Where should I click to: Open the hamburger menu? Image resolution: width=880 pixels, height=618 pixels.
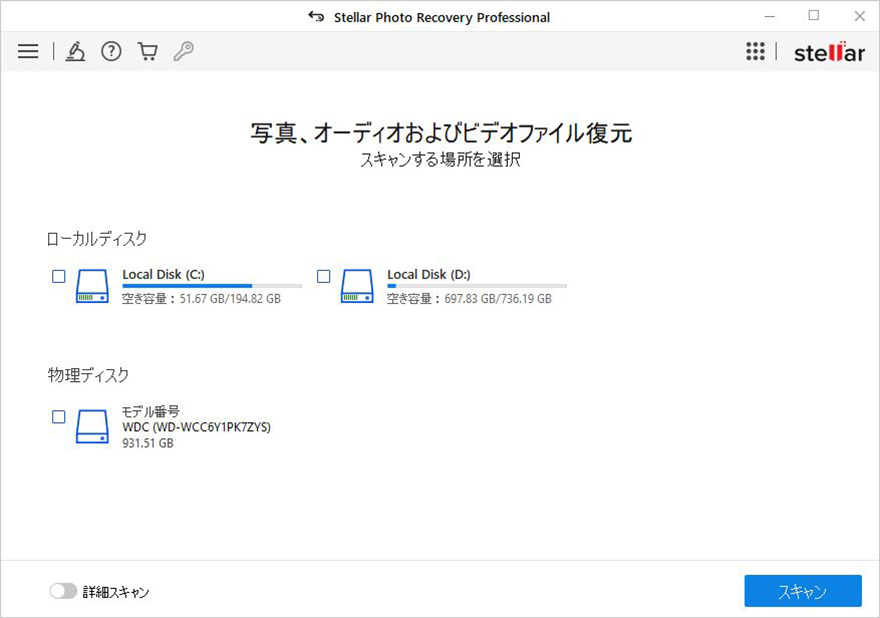click(27, 51)
